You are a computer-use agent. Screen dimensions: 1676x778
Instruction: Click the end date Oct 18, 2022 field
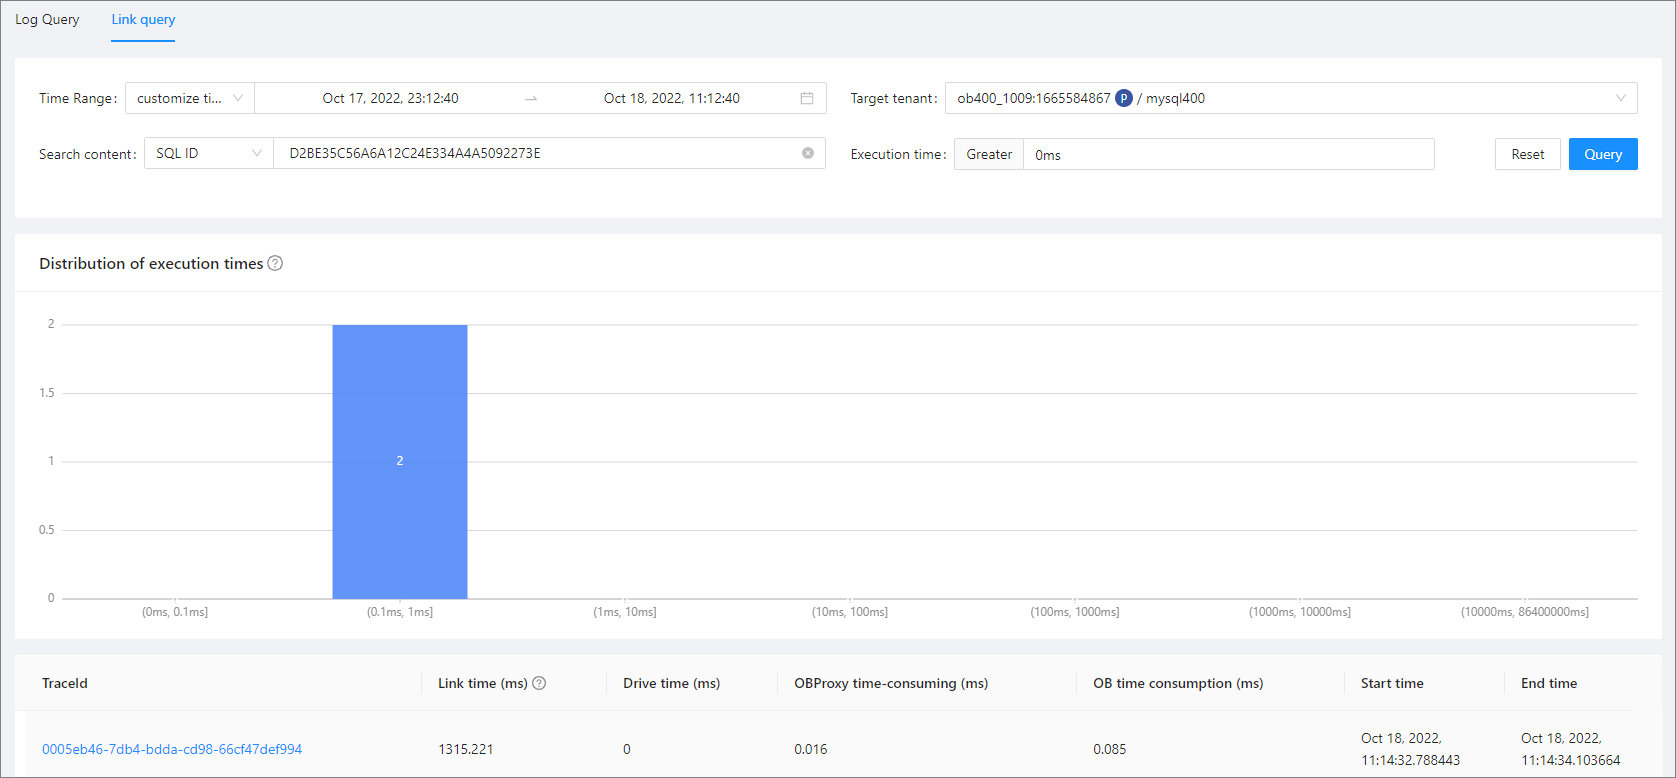coord(671,98)
